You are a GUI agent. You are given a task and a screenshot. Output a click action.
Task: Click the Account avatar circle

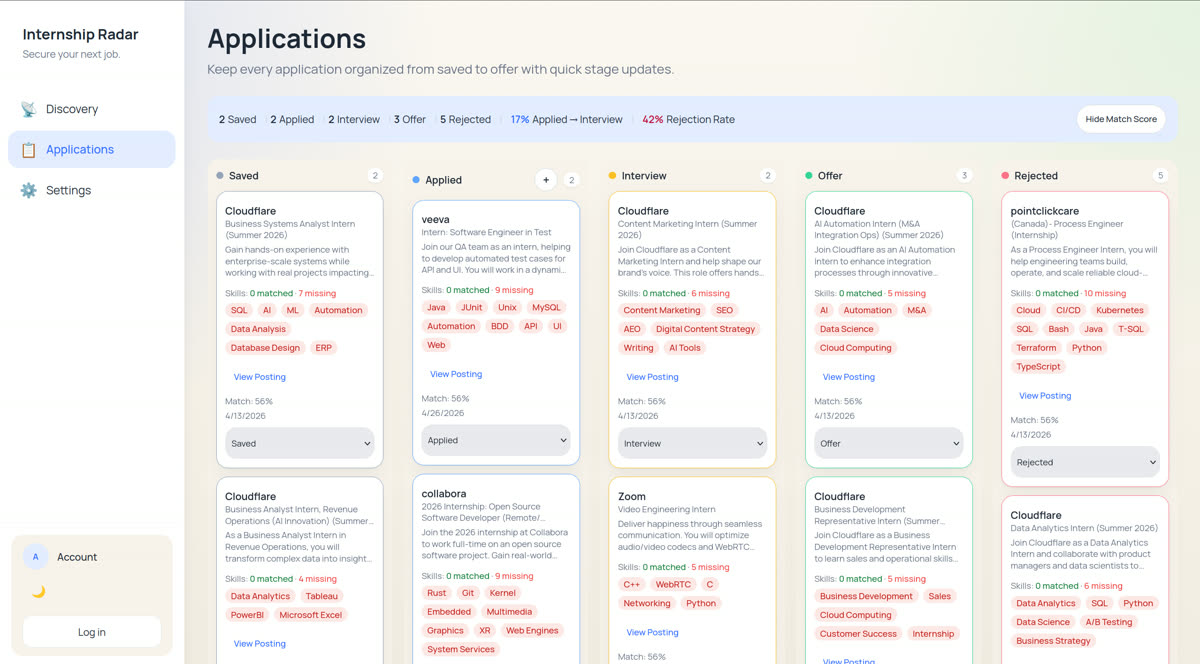tap(35, 557)
